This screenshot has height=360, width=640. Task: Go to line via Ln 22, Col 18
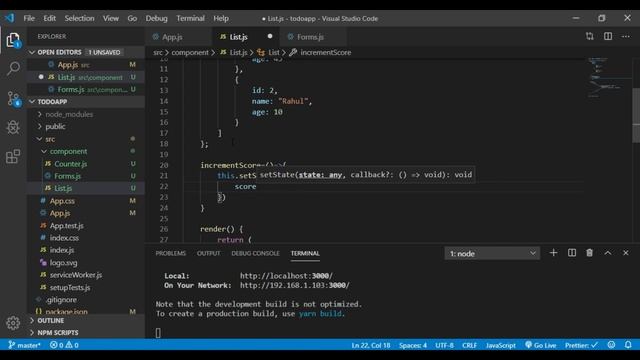[x=371, y=345]
